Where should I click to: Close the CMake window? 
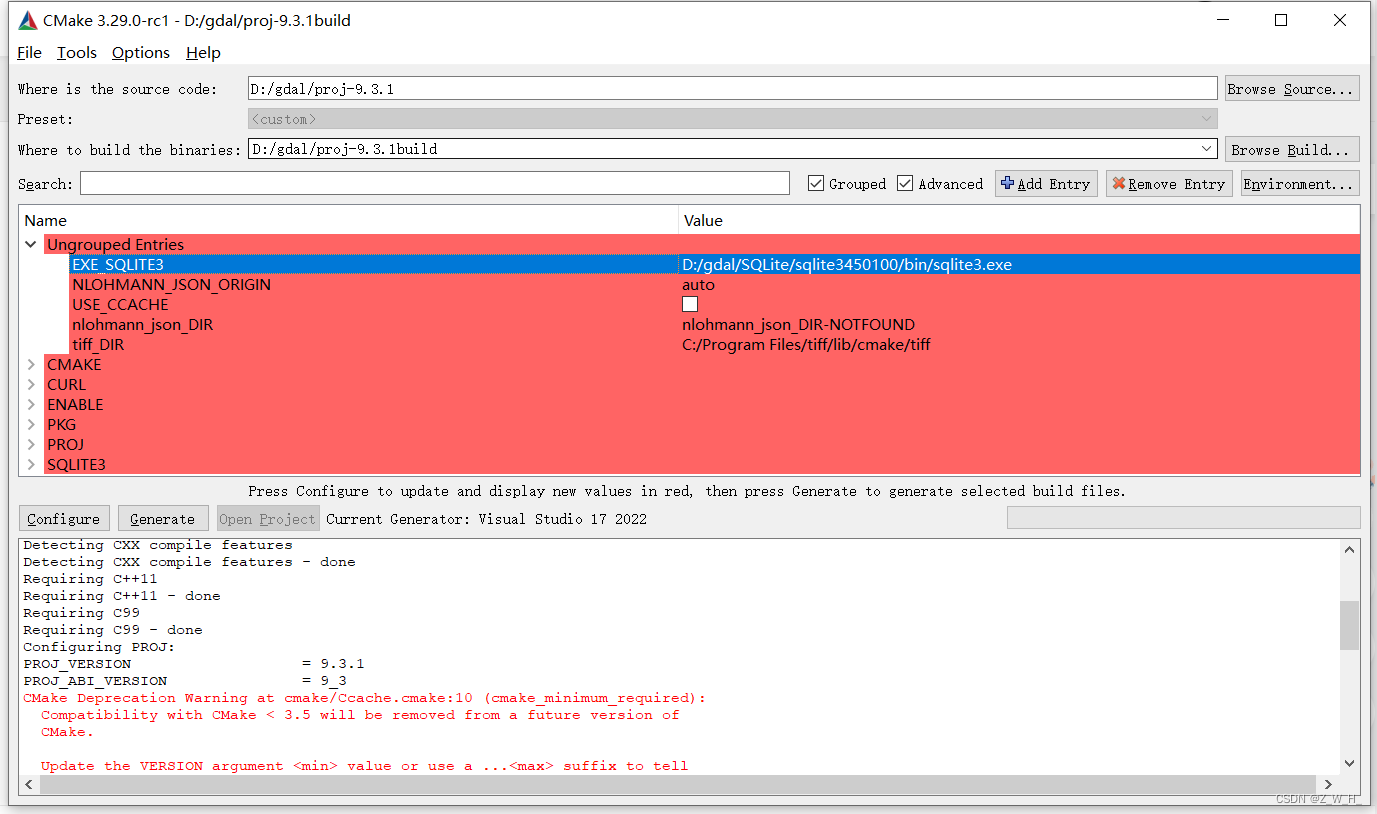point(1340,20)
